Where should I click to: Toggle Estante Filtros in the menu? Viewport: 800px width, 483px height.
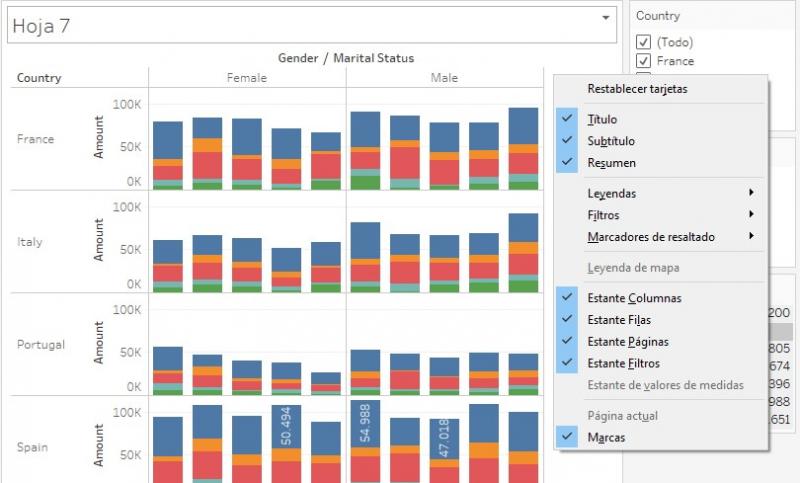(x=624, y=364)
